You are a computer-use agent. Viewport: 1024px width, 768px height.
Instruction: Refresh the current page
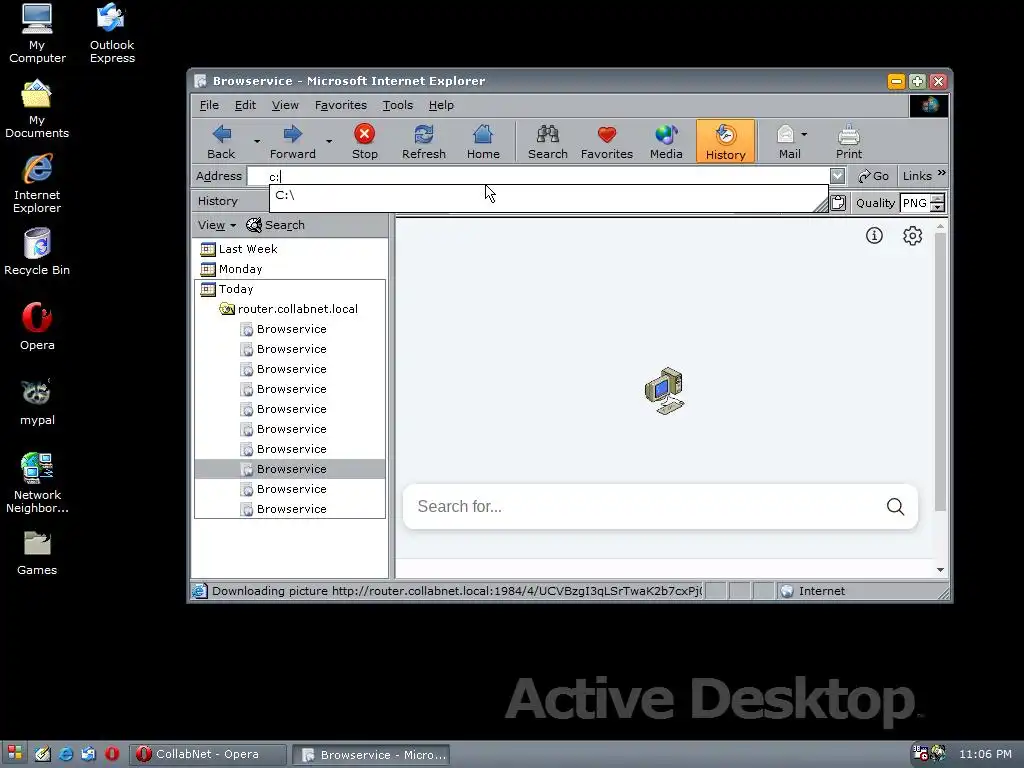point(424,141)
